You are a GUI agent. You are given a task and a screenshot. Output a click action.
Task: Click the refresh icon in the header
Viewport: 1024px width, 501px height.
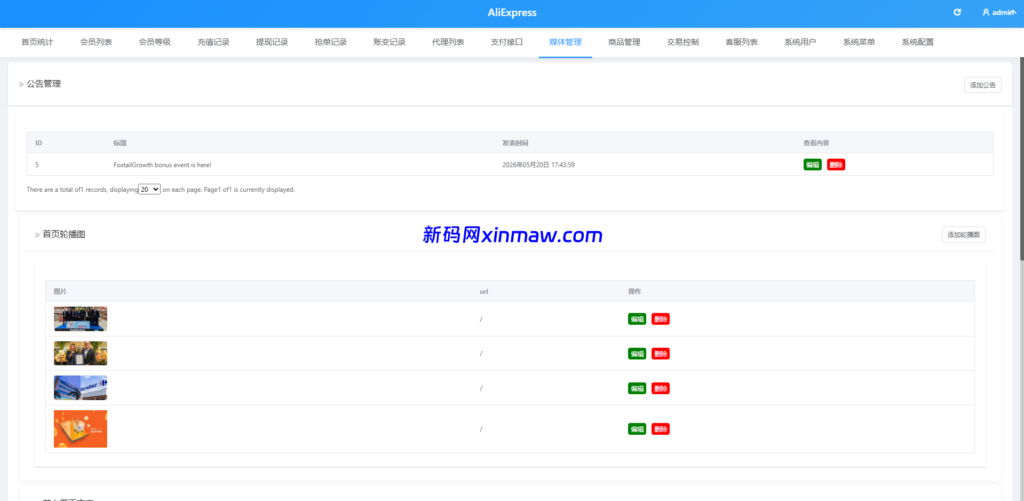[957, 12]
